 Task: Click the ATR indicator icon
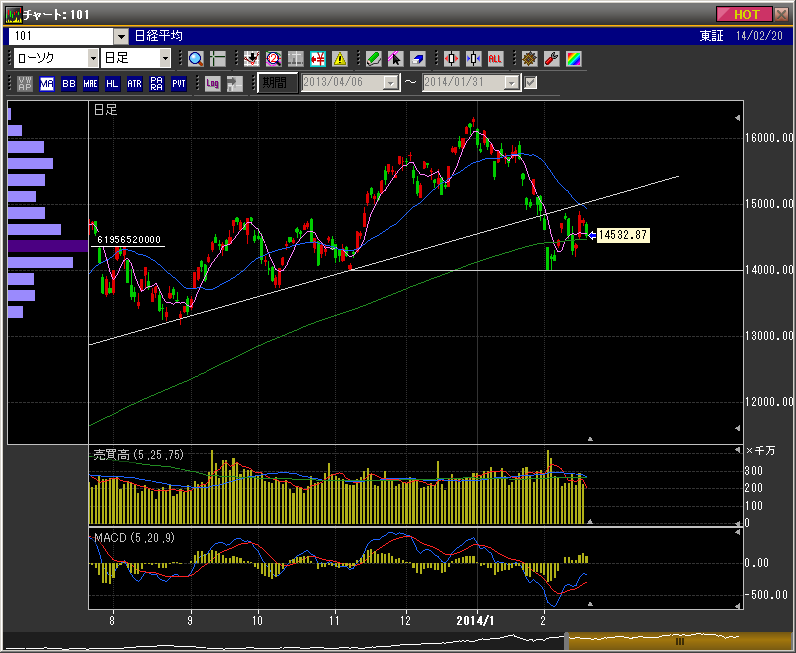coord(134,84)
